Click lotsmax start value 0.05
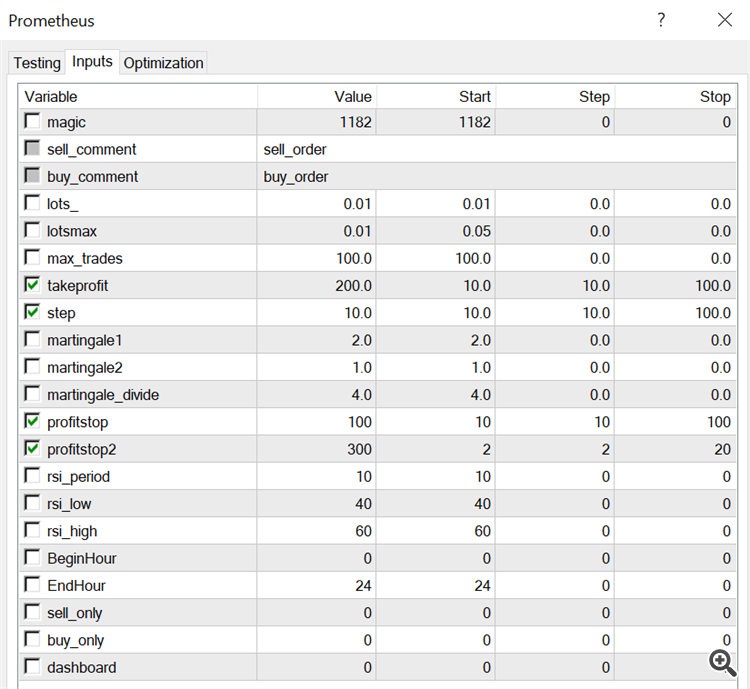750x689 pixels. [476, 232]
